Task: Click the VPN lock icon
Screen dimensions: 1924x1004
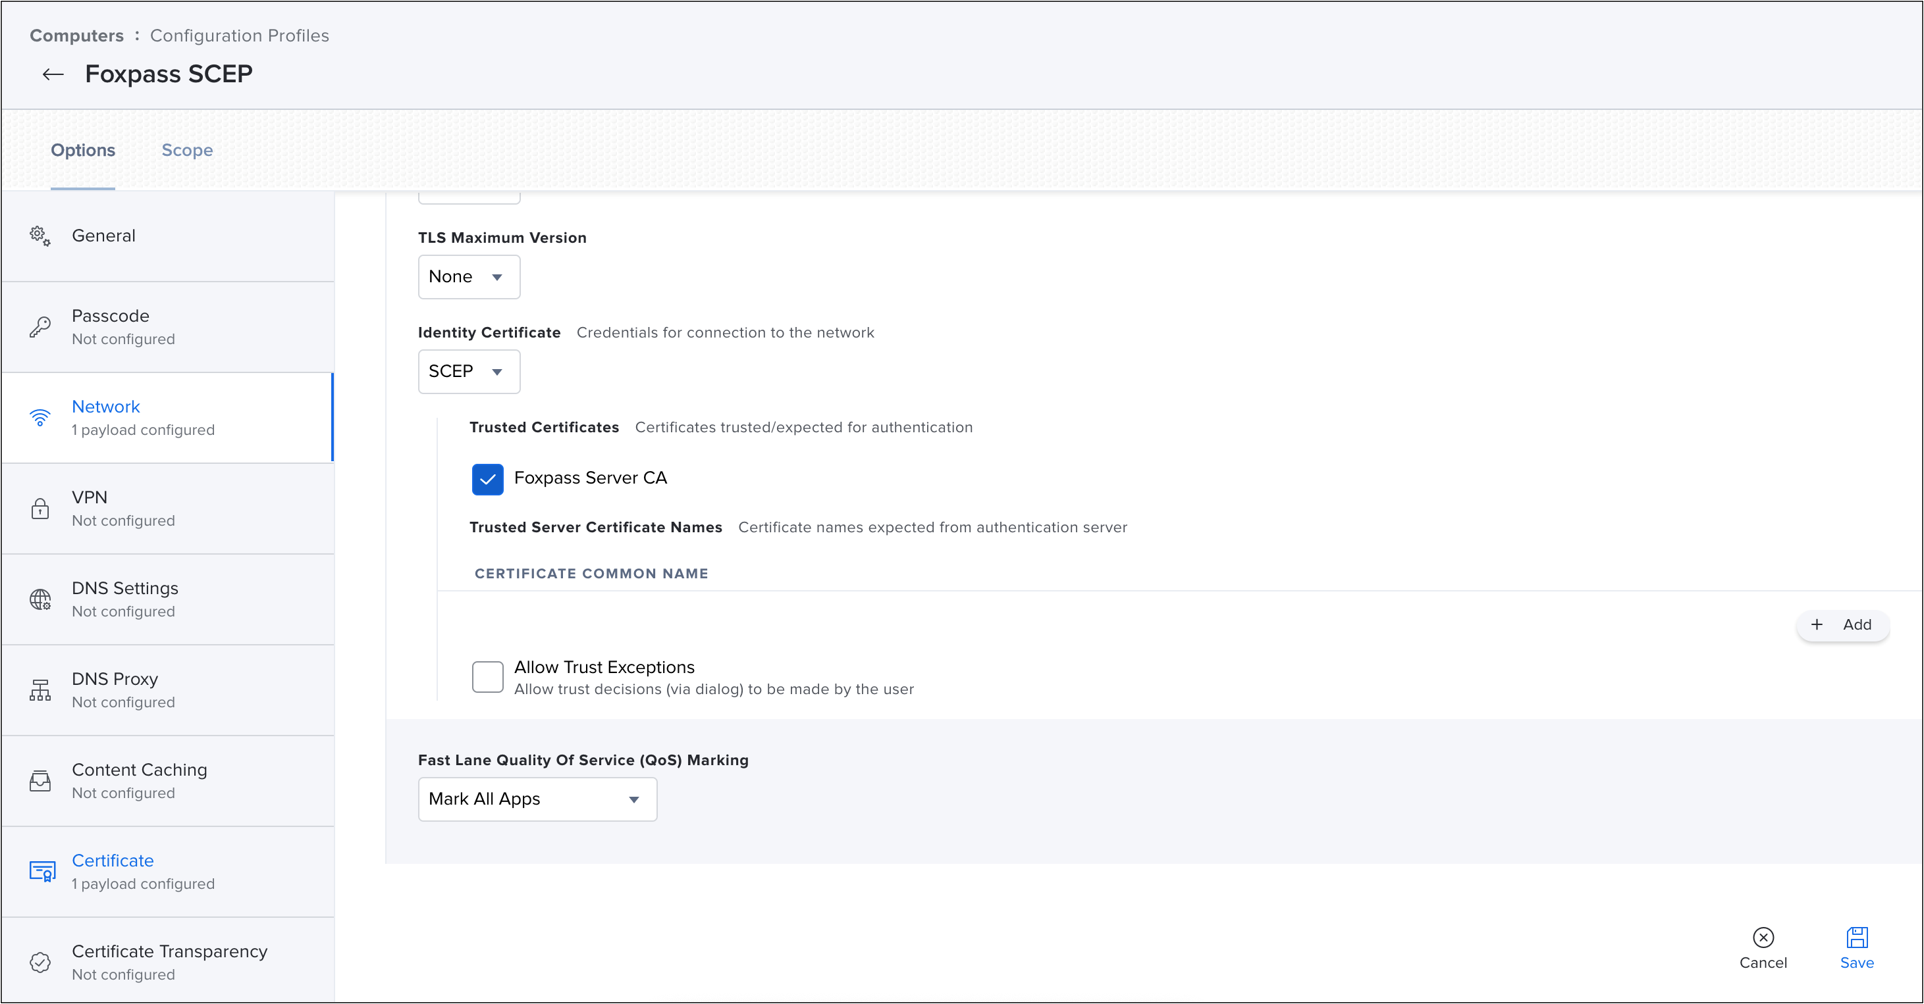Action: pyautogui.click(x=40, y=509)
